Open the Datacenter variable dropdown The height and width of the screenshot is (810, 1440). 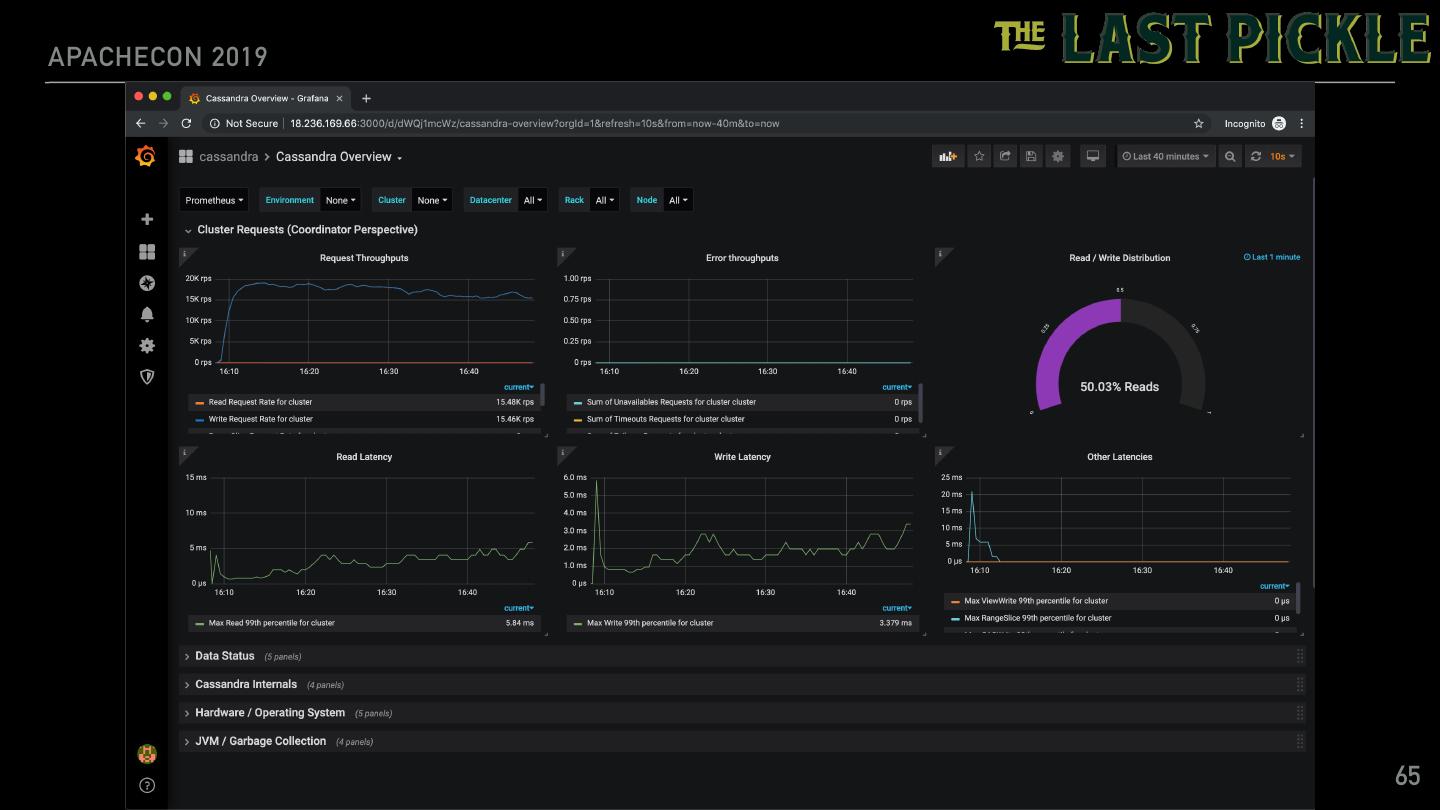point(533,200)
